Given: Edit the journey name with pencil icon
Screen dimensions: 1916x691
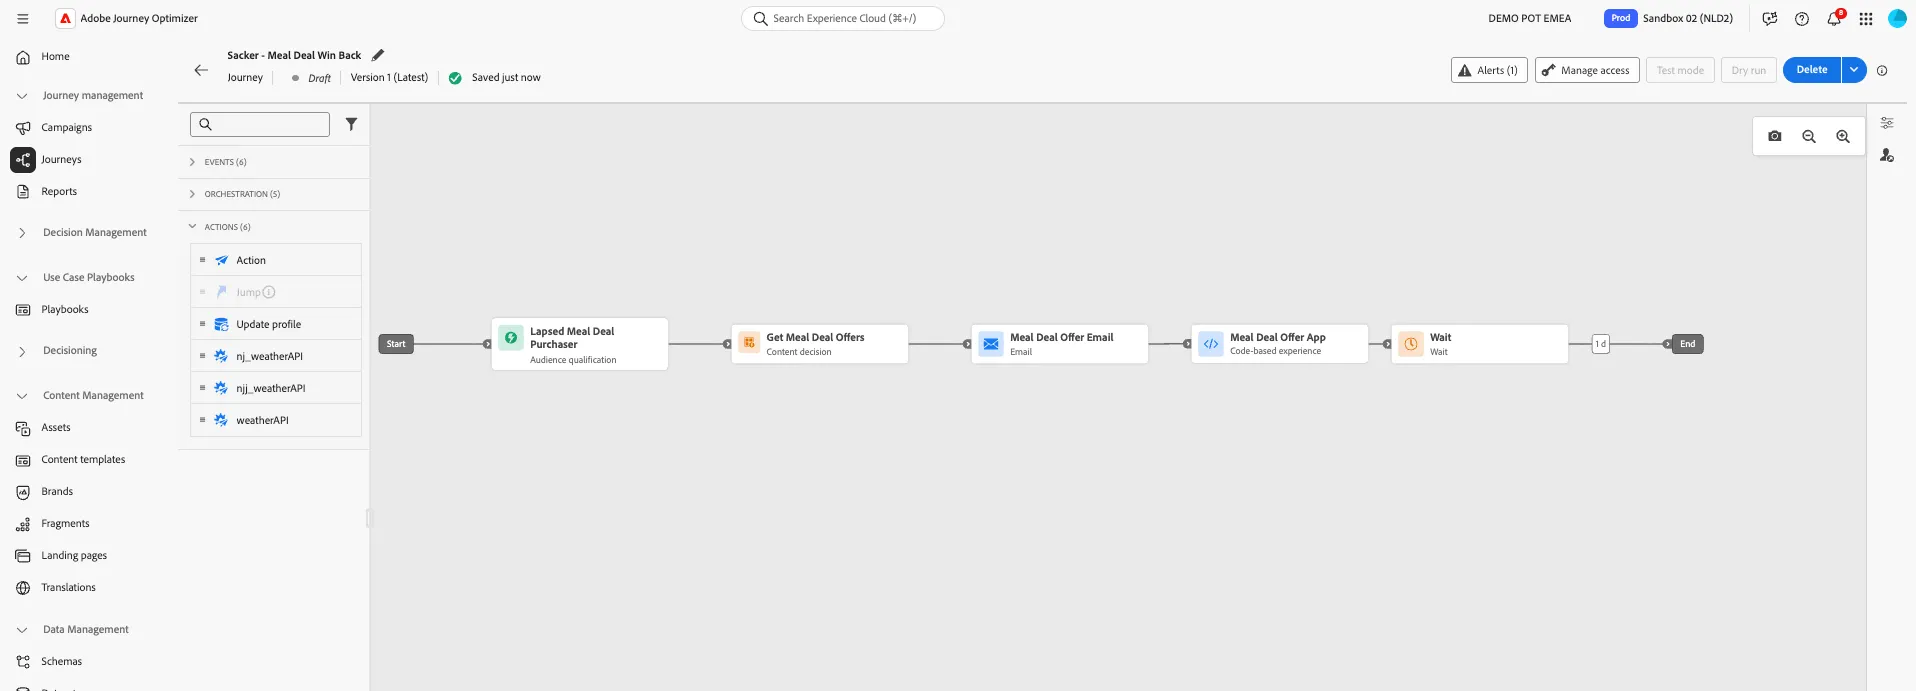Looking at the screenshot, I should pos(378,55).
